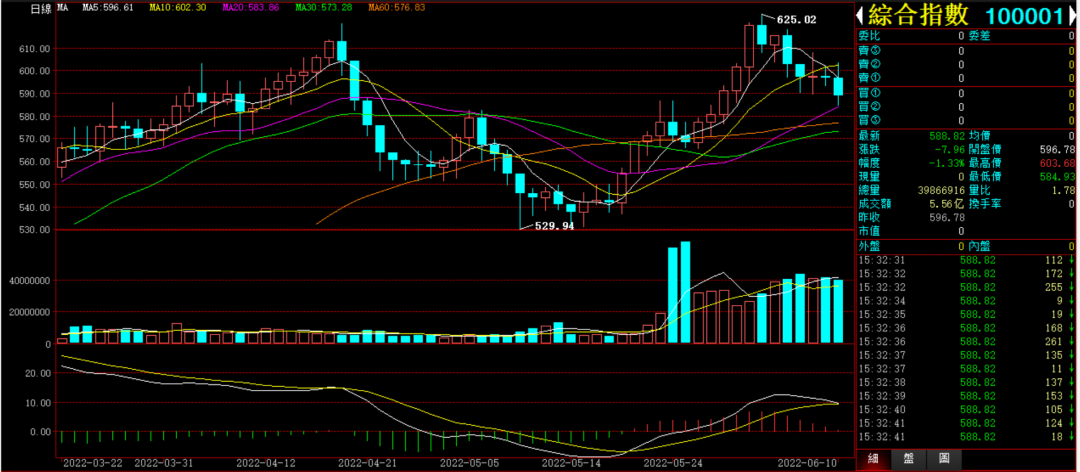Click the 委比 label

[x=868, y=36]
